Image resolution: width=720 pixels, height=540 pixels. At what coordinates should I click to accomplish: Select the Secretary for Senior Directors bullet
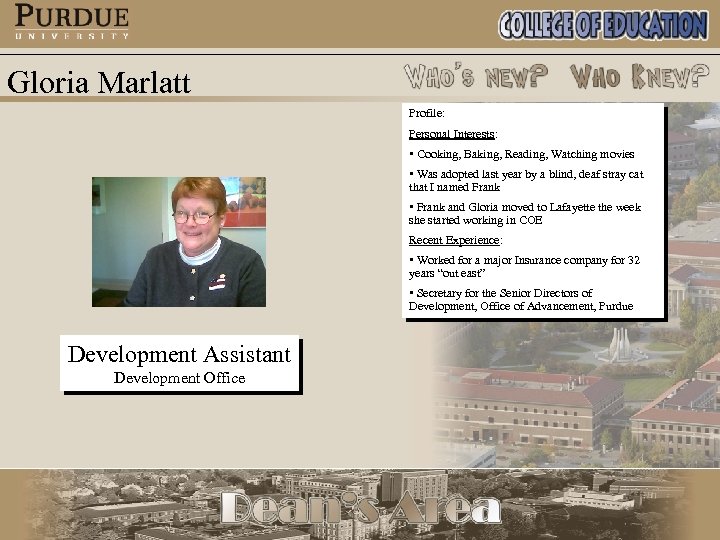coord(521,299)
